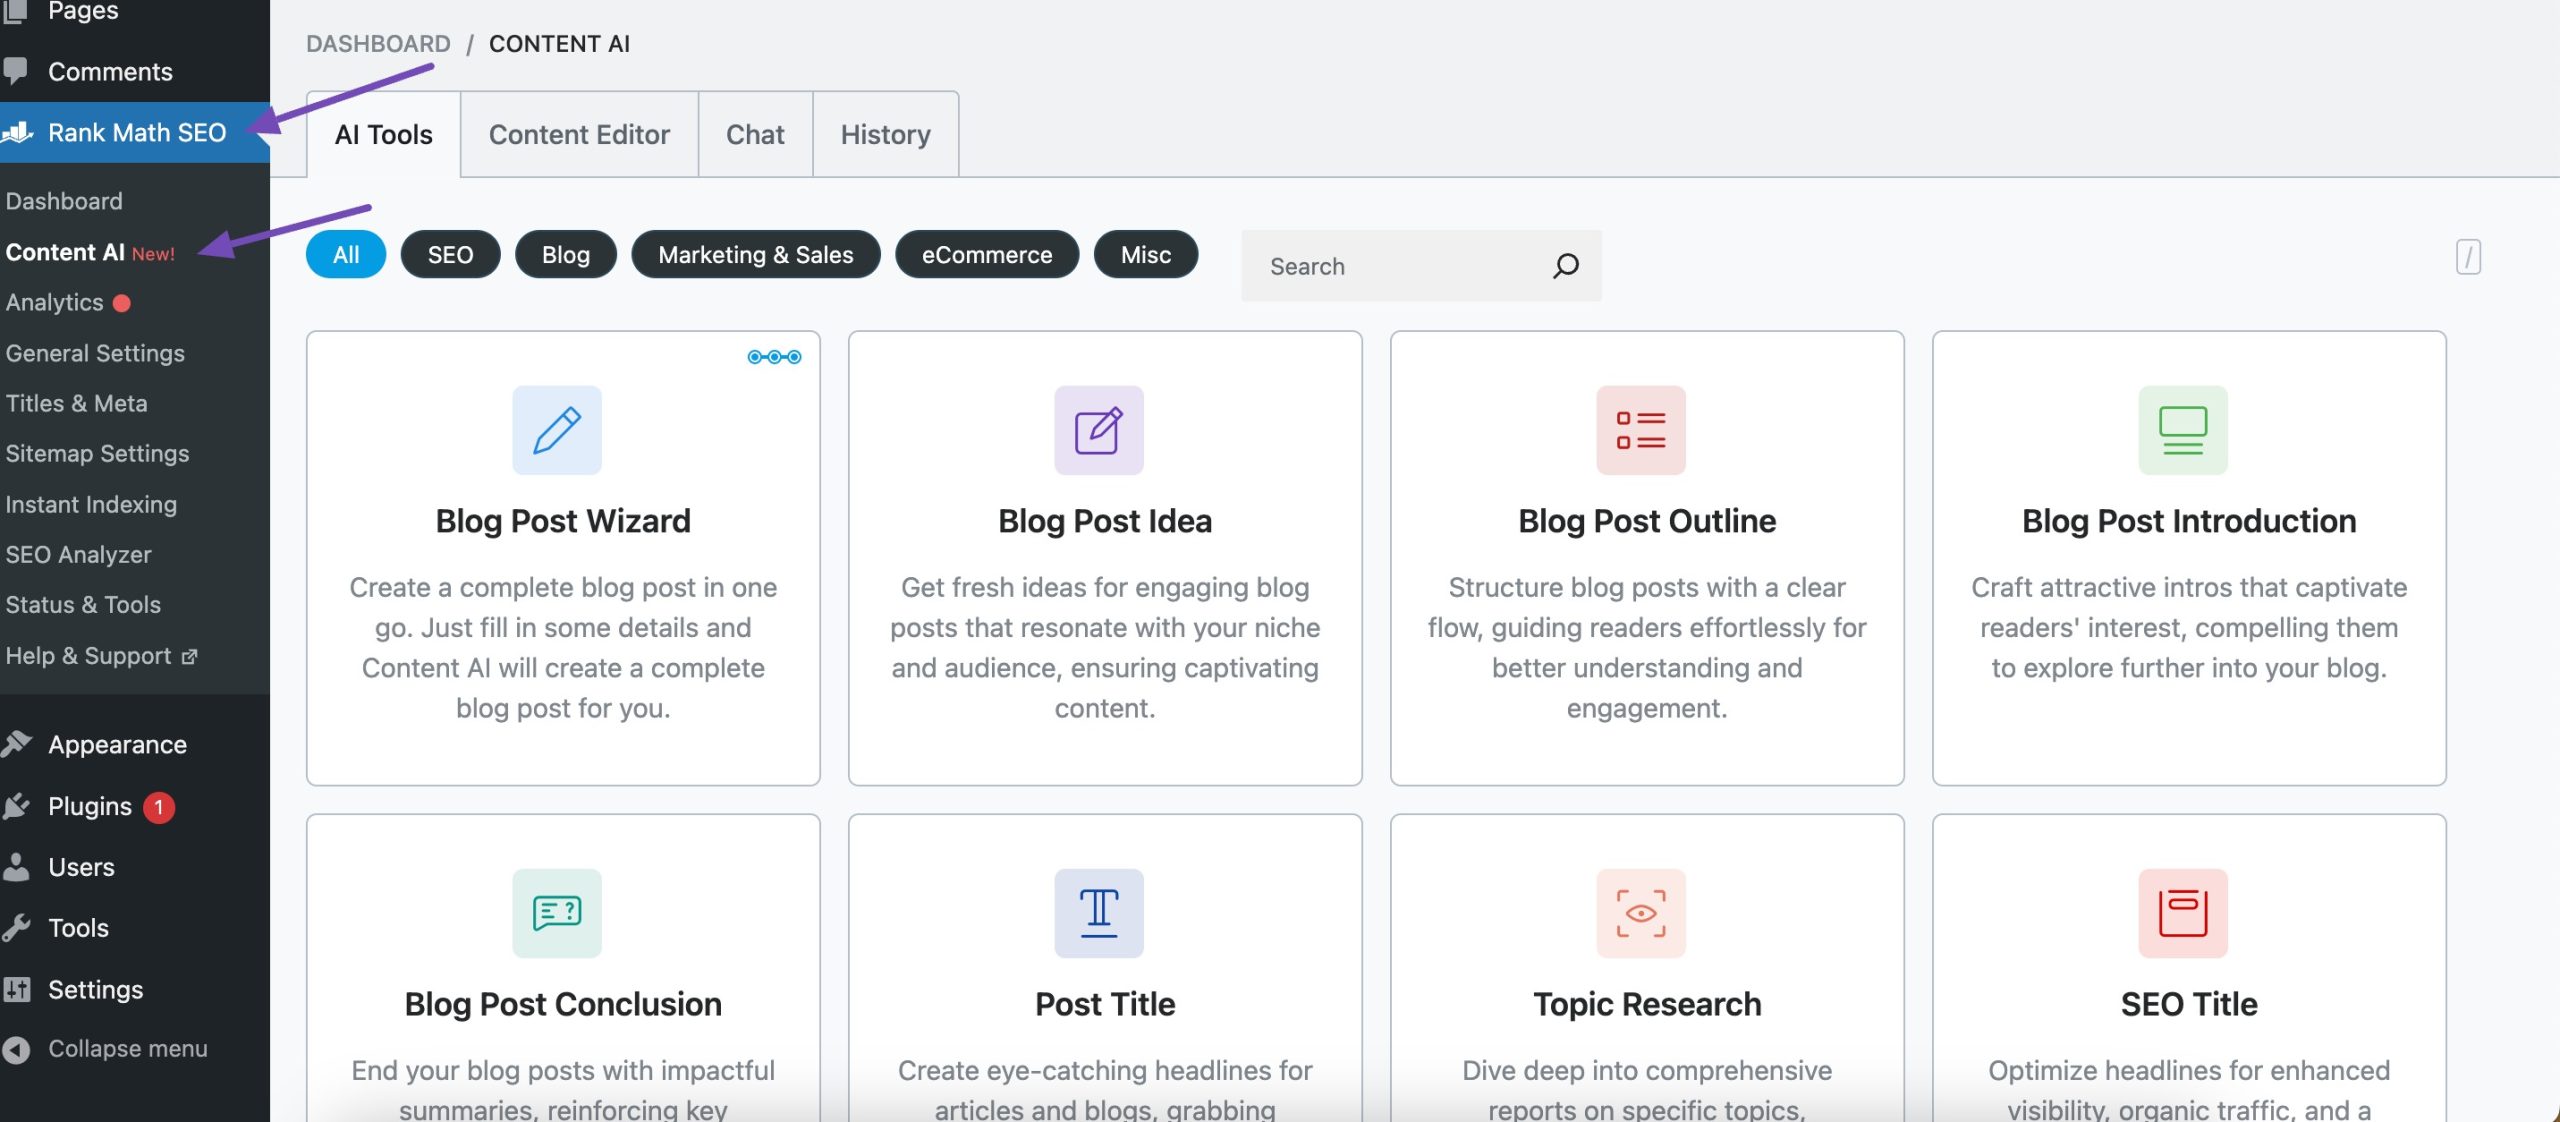Switch to the Content Editor tab
This screenshot has width=2560, height=1122.
coord(578,132)
